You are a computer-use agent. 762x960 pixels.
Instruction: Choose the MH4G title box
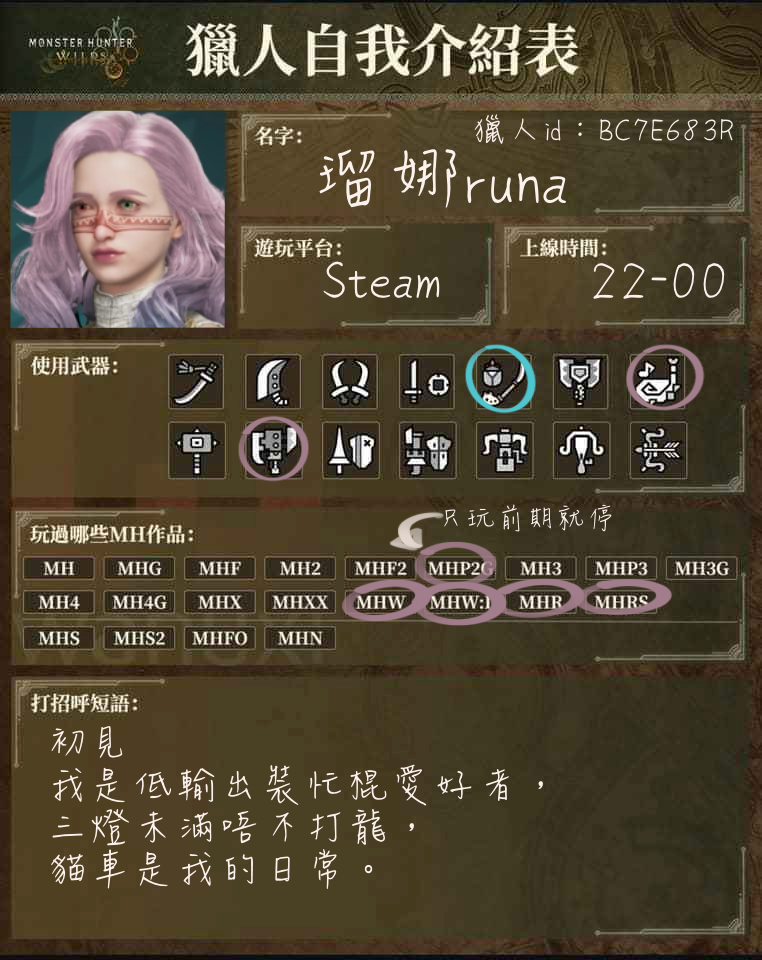(140, 602)
